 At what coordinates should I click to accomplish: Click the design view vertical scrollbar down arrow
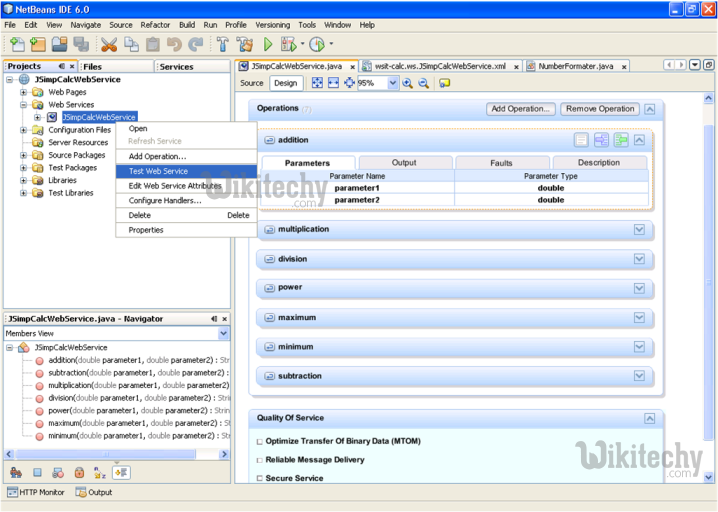coord(708,478)
